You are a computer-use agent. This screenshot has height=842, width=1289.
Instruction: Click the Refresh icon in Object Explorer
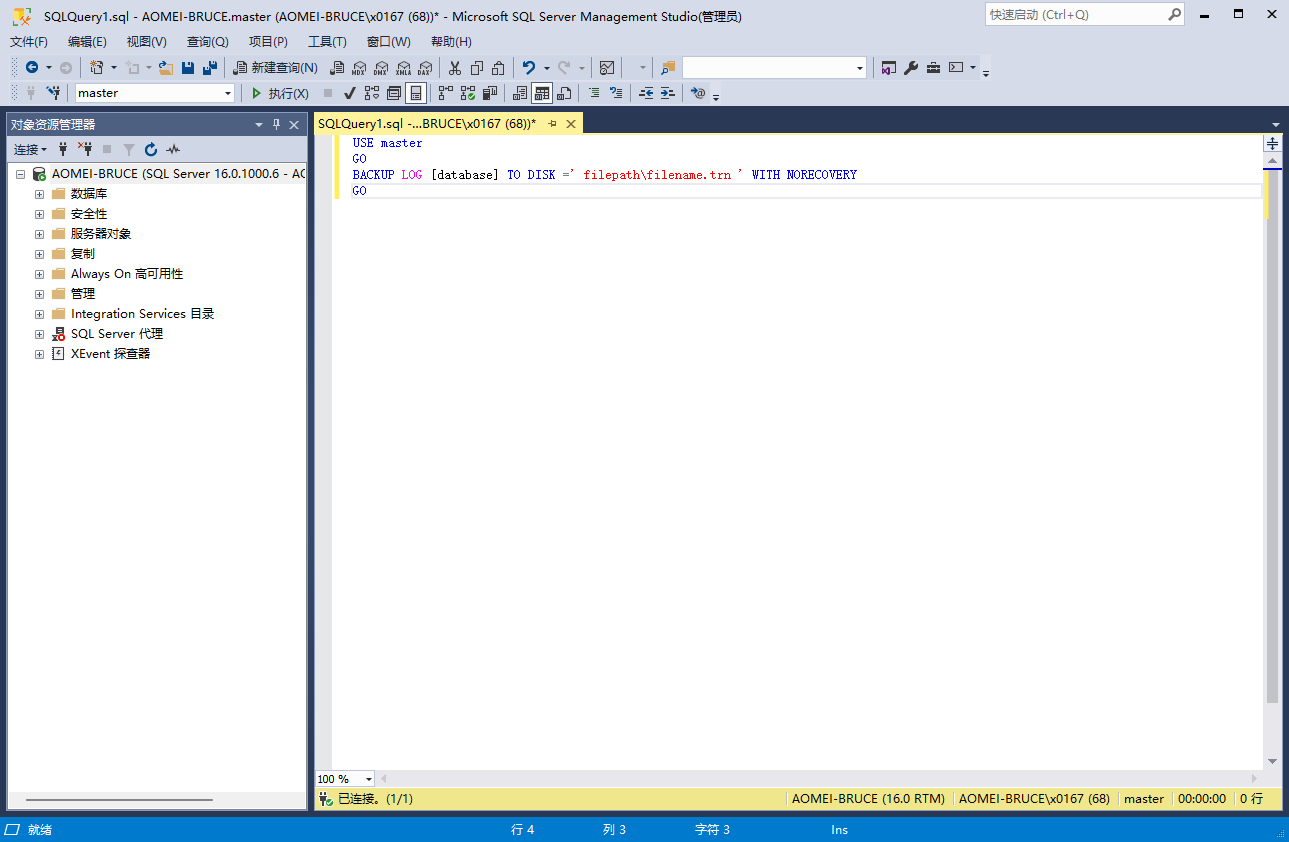coord(151,149)
